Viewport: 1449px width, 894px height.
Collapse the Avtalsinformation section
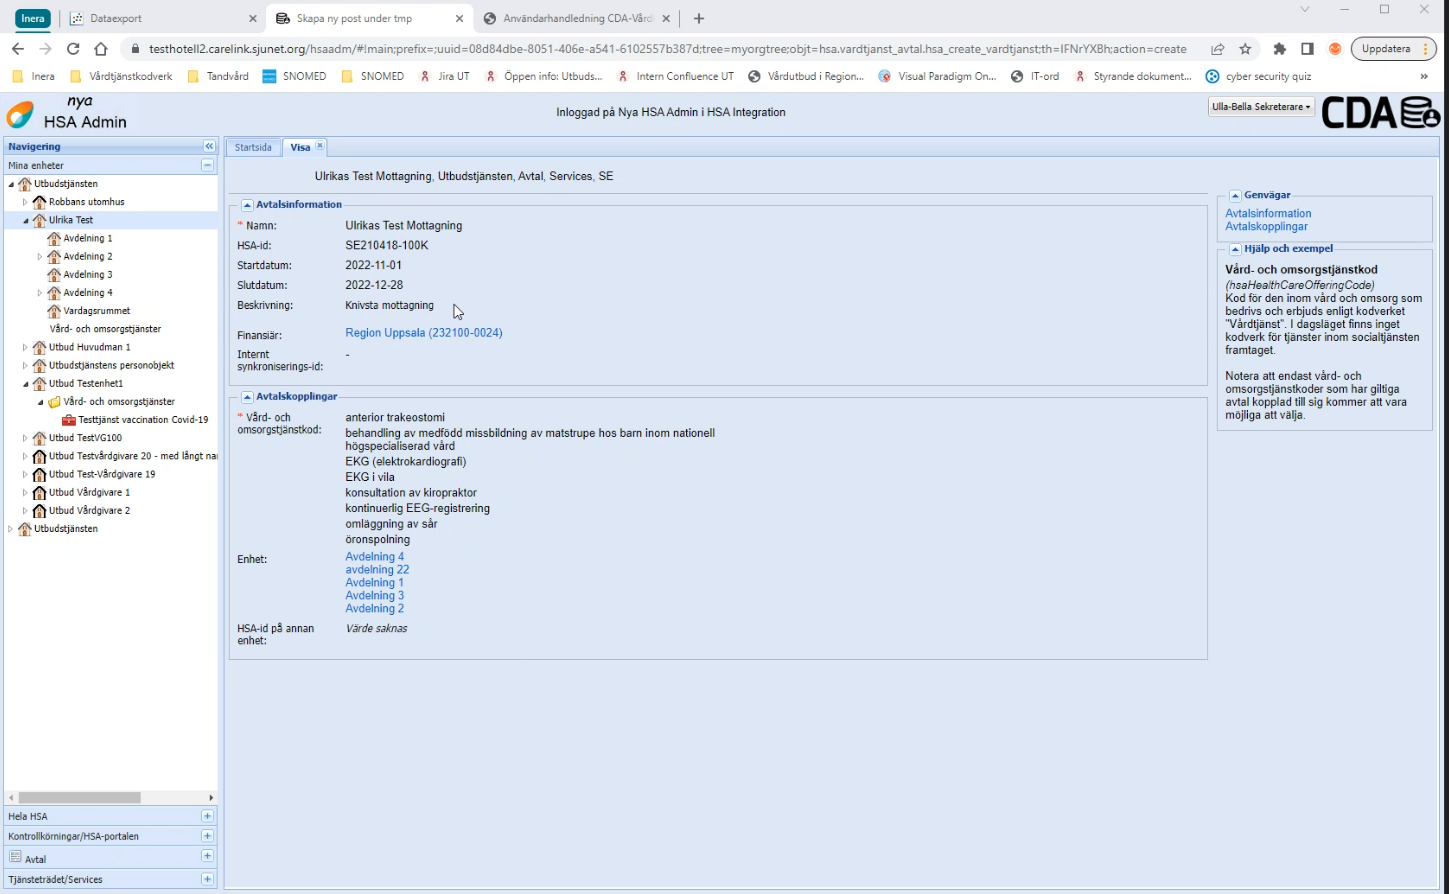click(247, 205)
